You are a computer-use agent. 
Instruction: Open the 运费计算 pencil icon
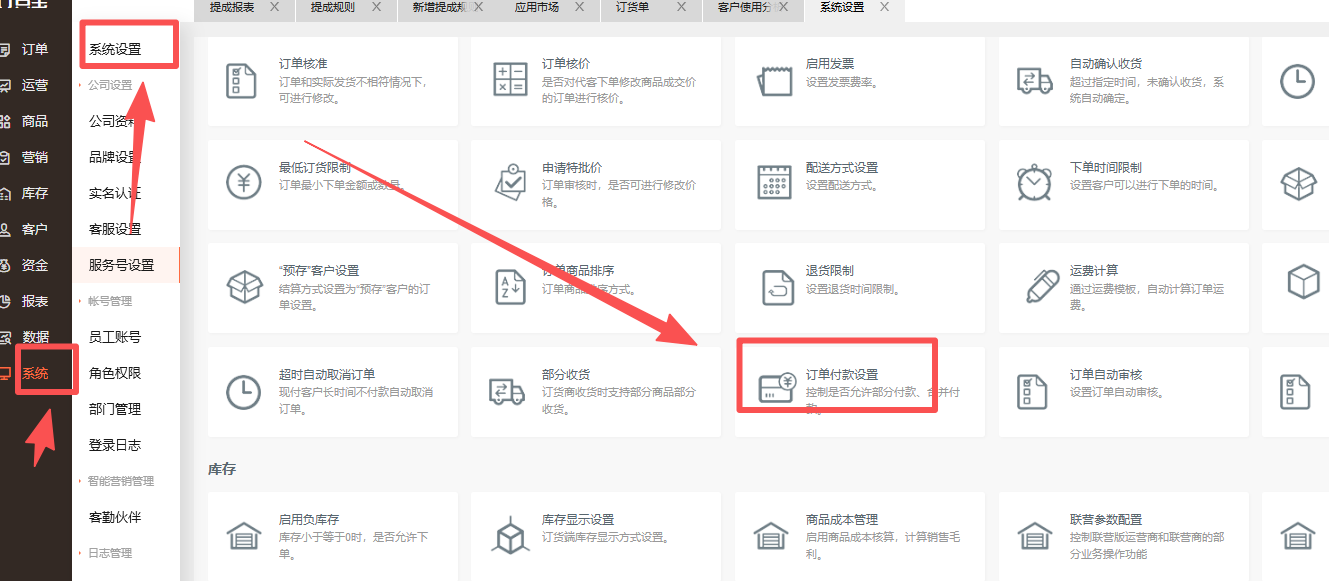click(x=1043, y=286)
